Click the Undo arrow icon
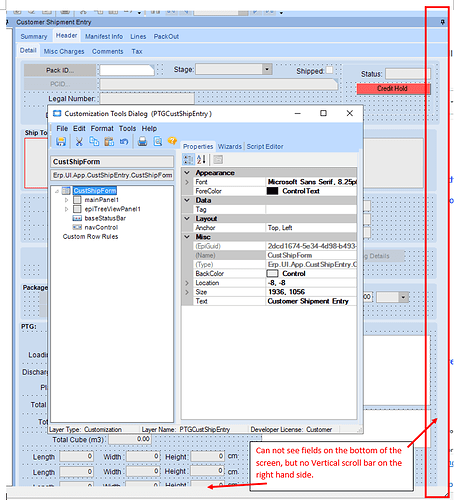This screenshot has height=500, width=454. click(124, 142)
